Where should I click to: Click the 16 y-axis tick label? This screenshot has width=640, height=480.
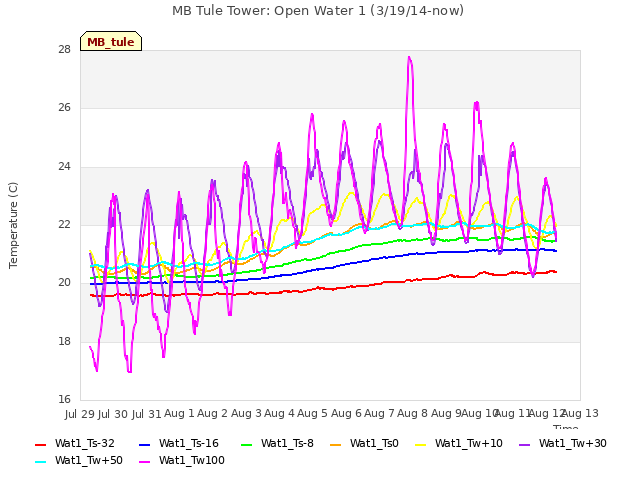coord(64,399)
